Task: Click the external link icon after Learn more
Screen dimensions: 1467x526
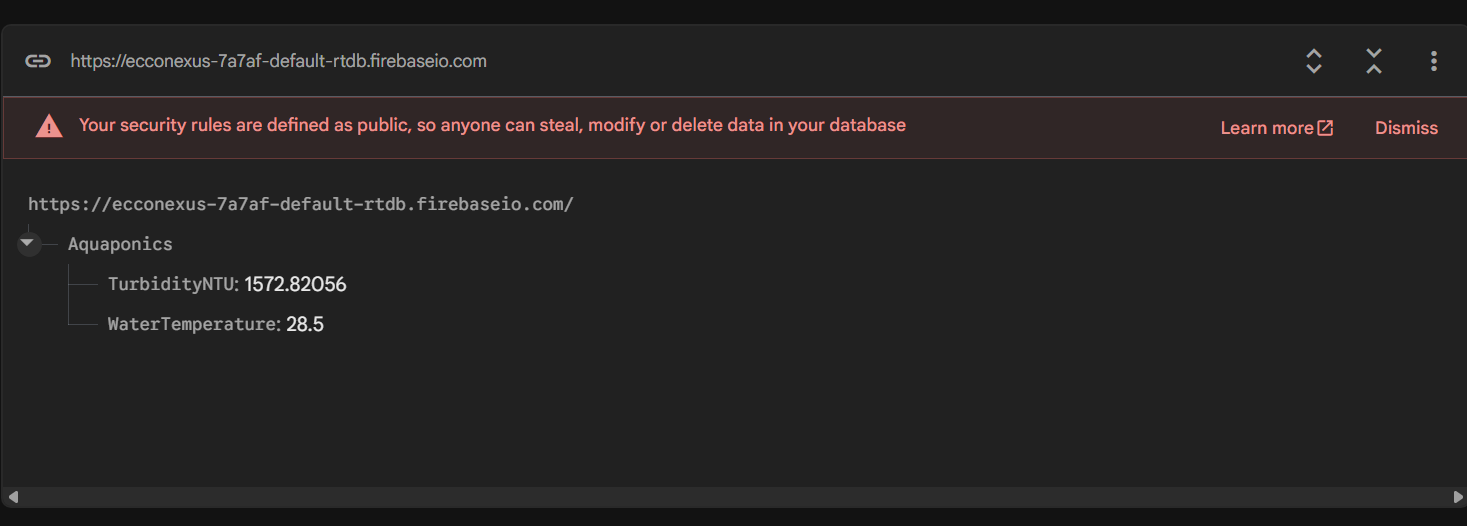Action: (1325, 128)
